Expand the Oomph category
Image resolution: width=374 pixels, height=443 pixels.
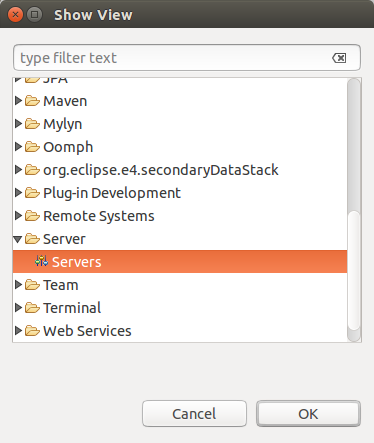pos(18,147)
